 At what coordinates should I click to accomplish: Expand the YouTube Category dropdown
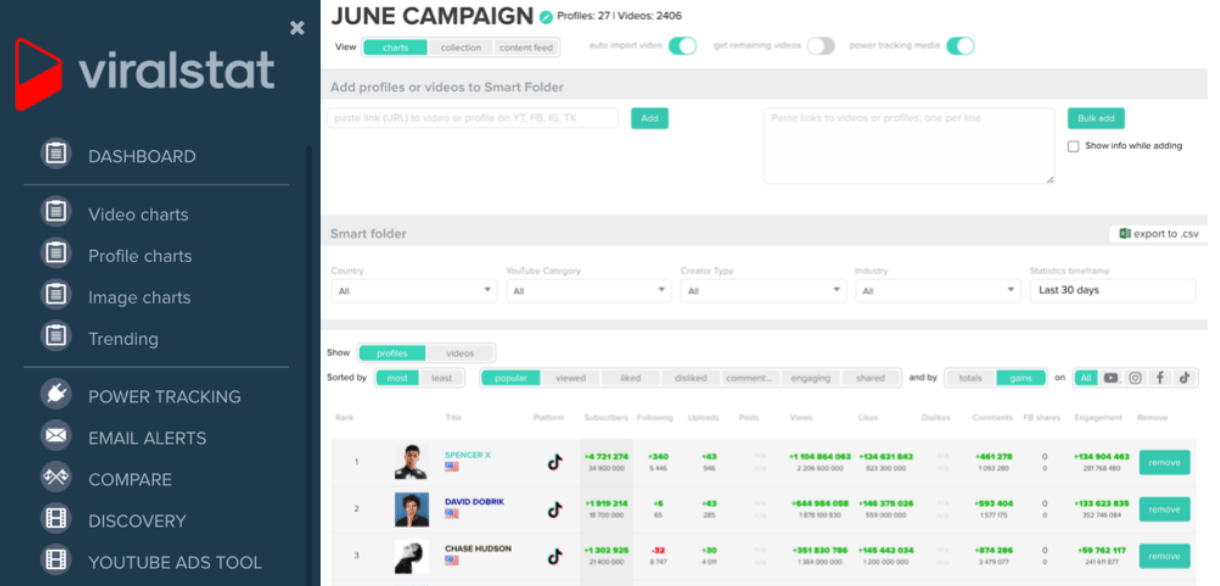tap(588, 291)
